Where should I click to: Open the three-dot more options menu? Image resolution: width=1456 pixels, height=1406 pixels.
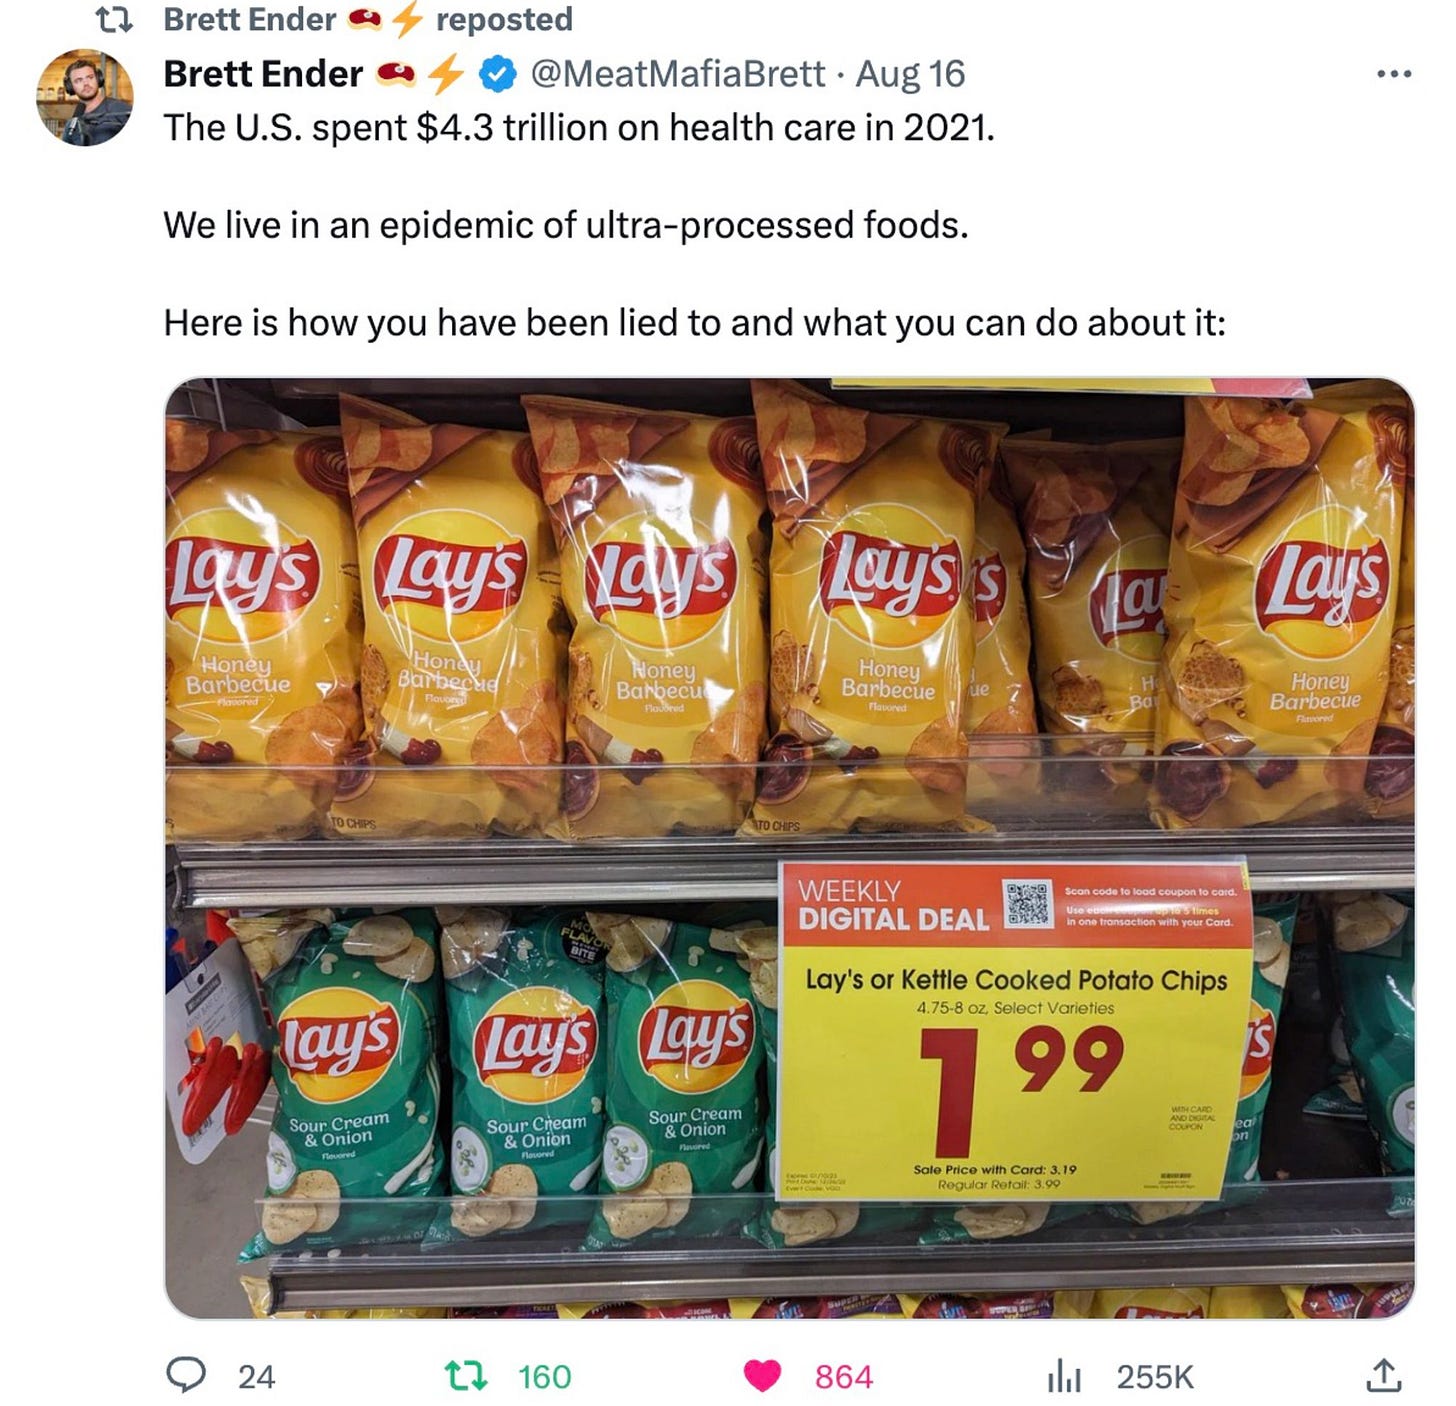click(1394, 73)
